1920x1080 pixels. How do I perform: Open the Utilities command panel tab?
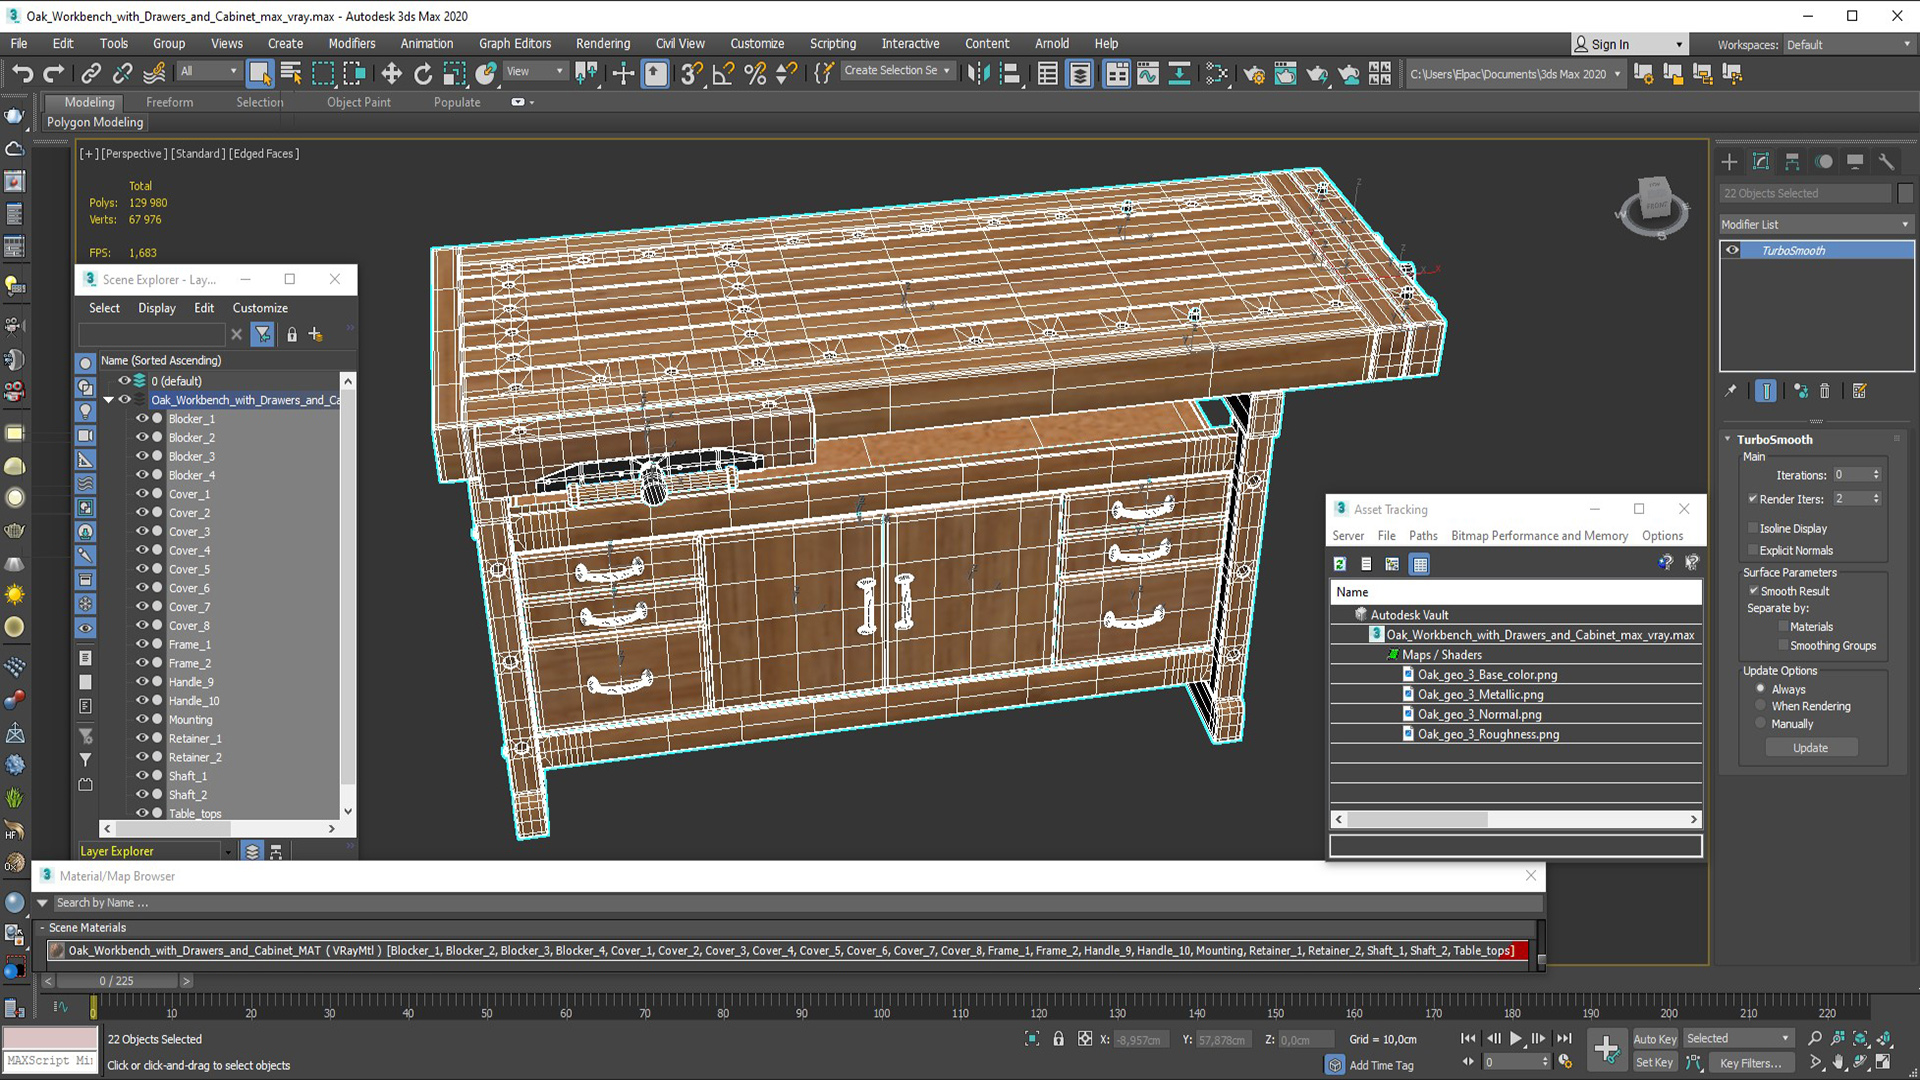point(1886,162)
